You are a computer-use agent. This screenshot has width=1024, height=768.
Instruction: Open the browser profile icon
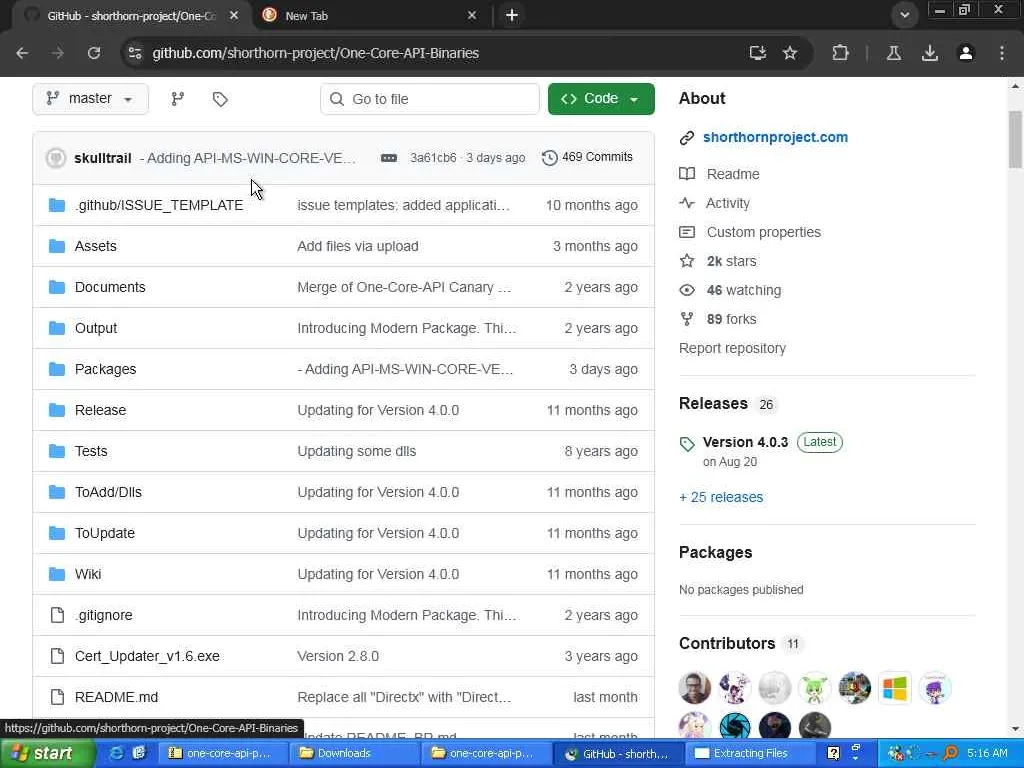[x=966, y=53]
